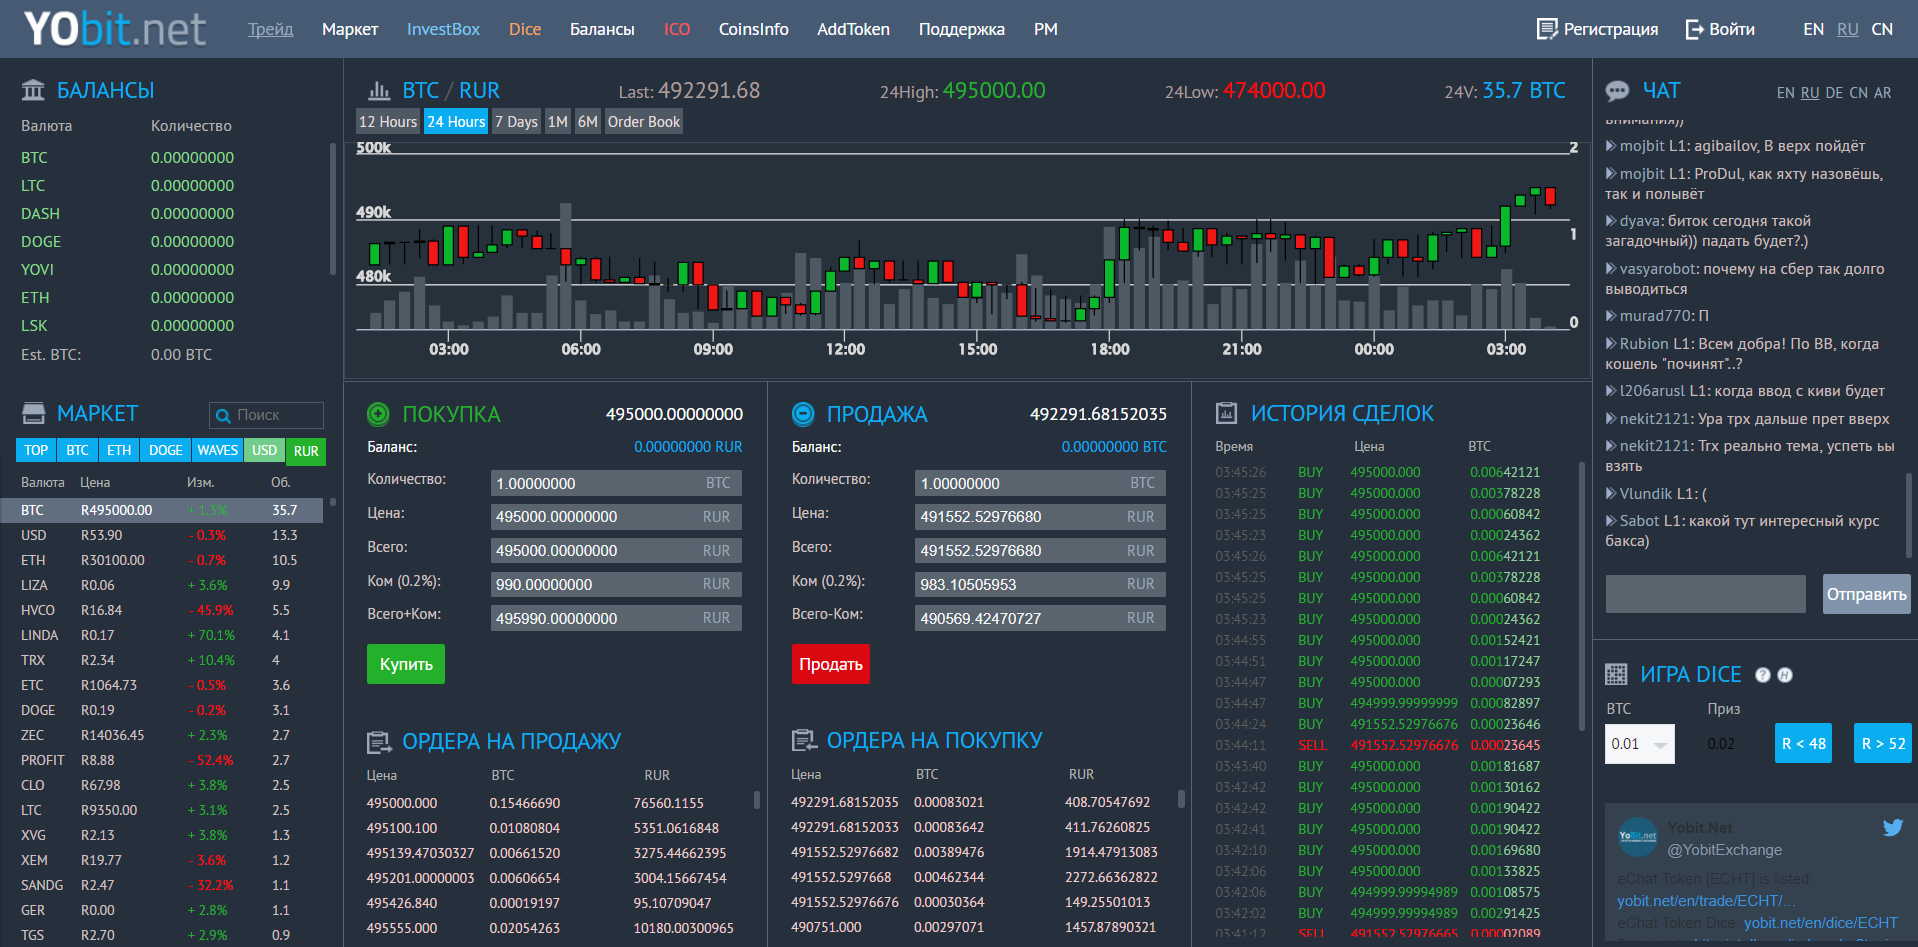This screenshot has width=1918, height=947.
Task: Click the bank icon beside БАЛАНСЫ
Action: (x=33, y=90)
